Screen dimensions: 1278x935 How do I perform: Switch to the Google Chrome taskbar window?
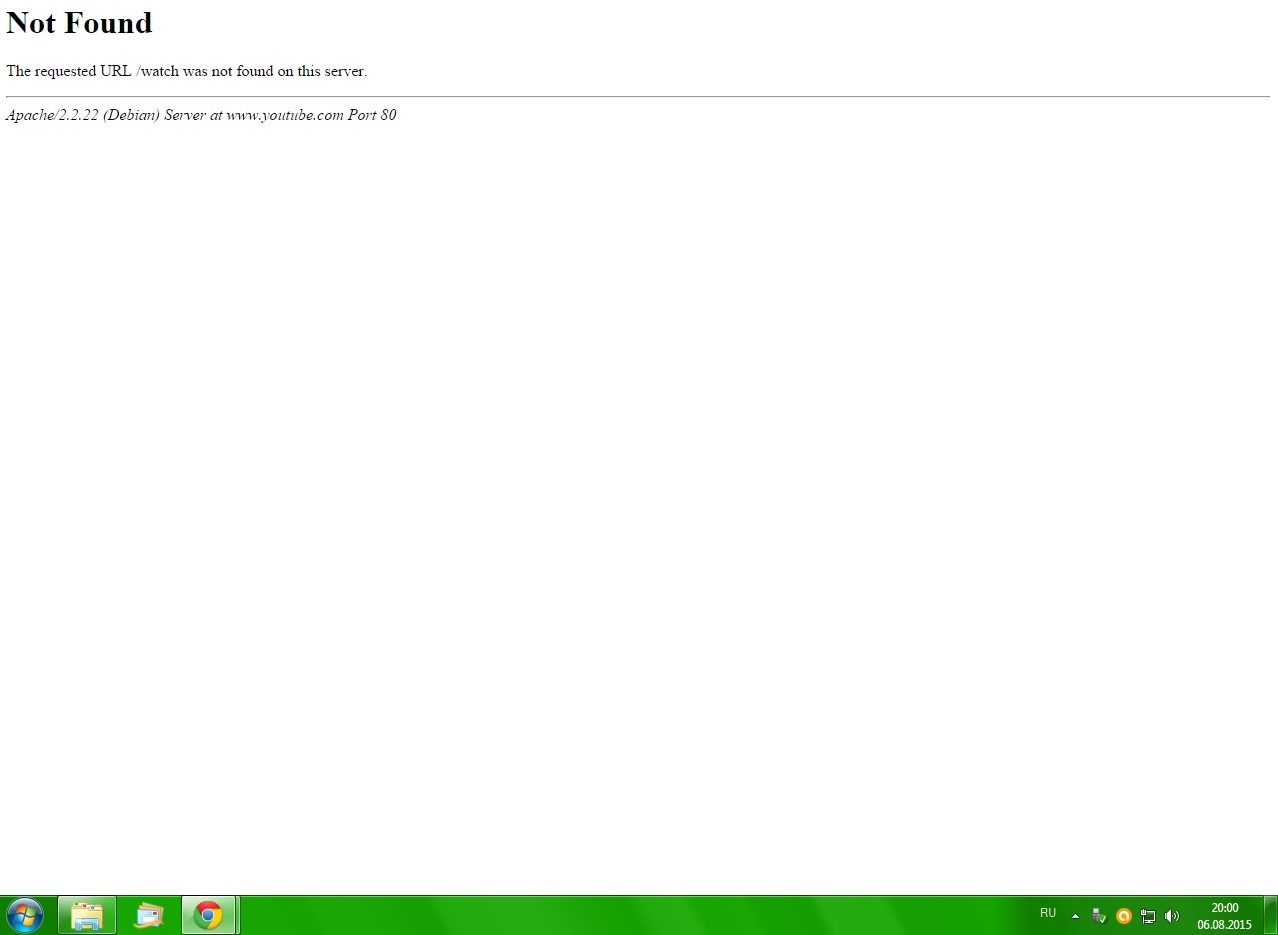pyautogui.click(x=208, y=915)
